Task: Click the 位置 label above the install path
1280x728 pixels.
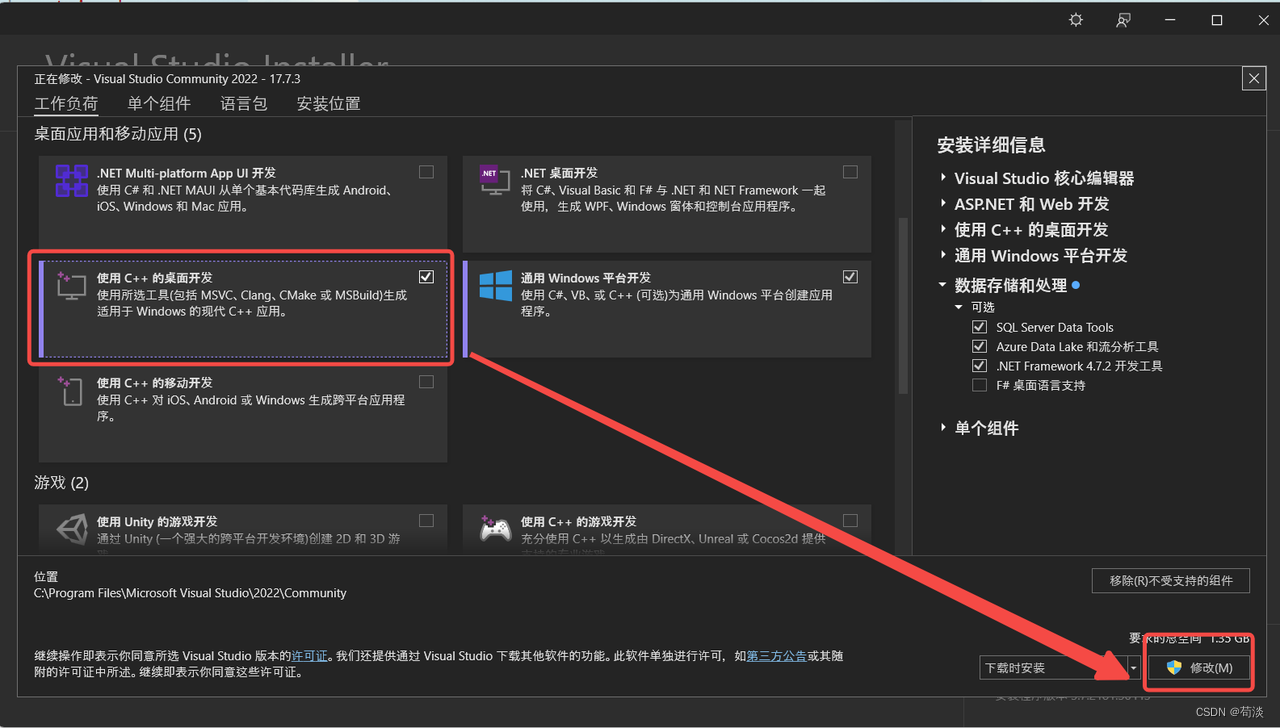Action: 46,577
